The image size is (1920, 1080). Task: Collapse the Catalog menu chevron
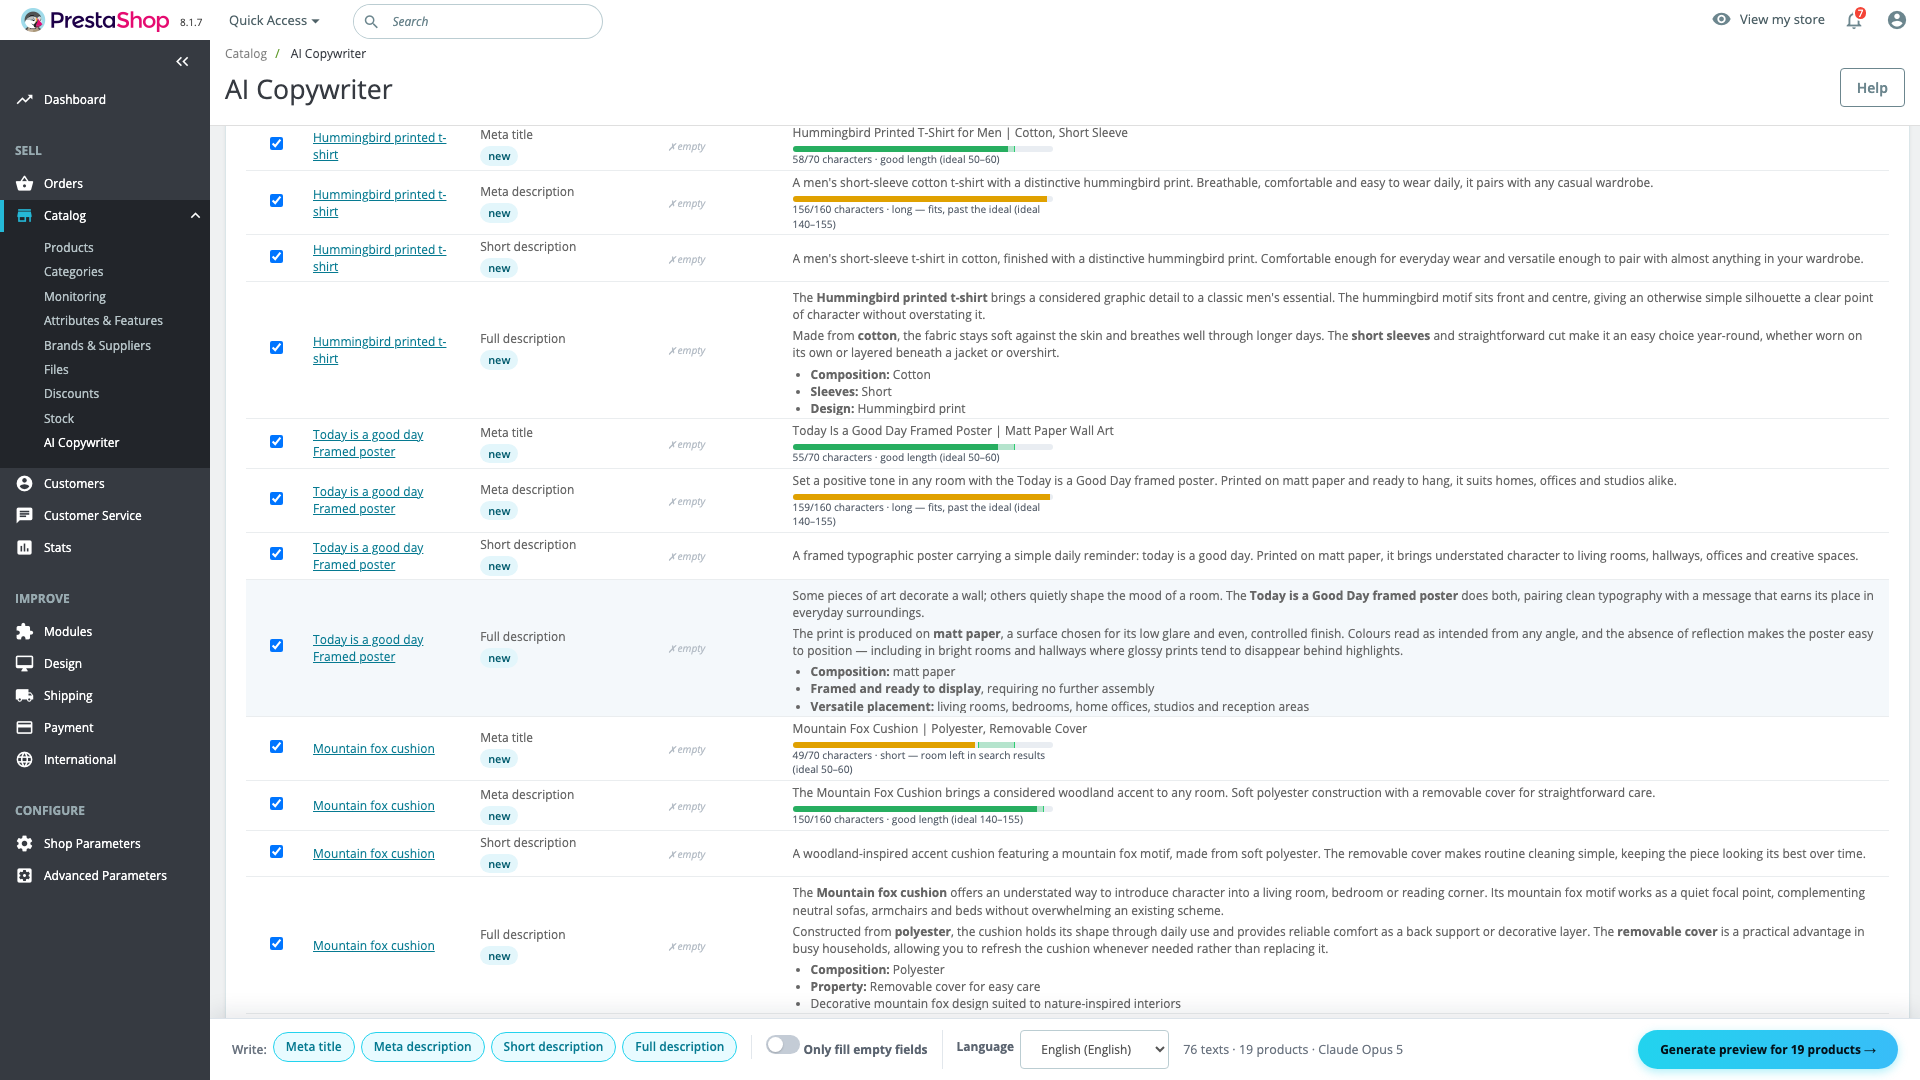(x=195, y=216)
